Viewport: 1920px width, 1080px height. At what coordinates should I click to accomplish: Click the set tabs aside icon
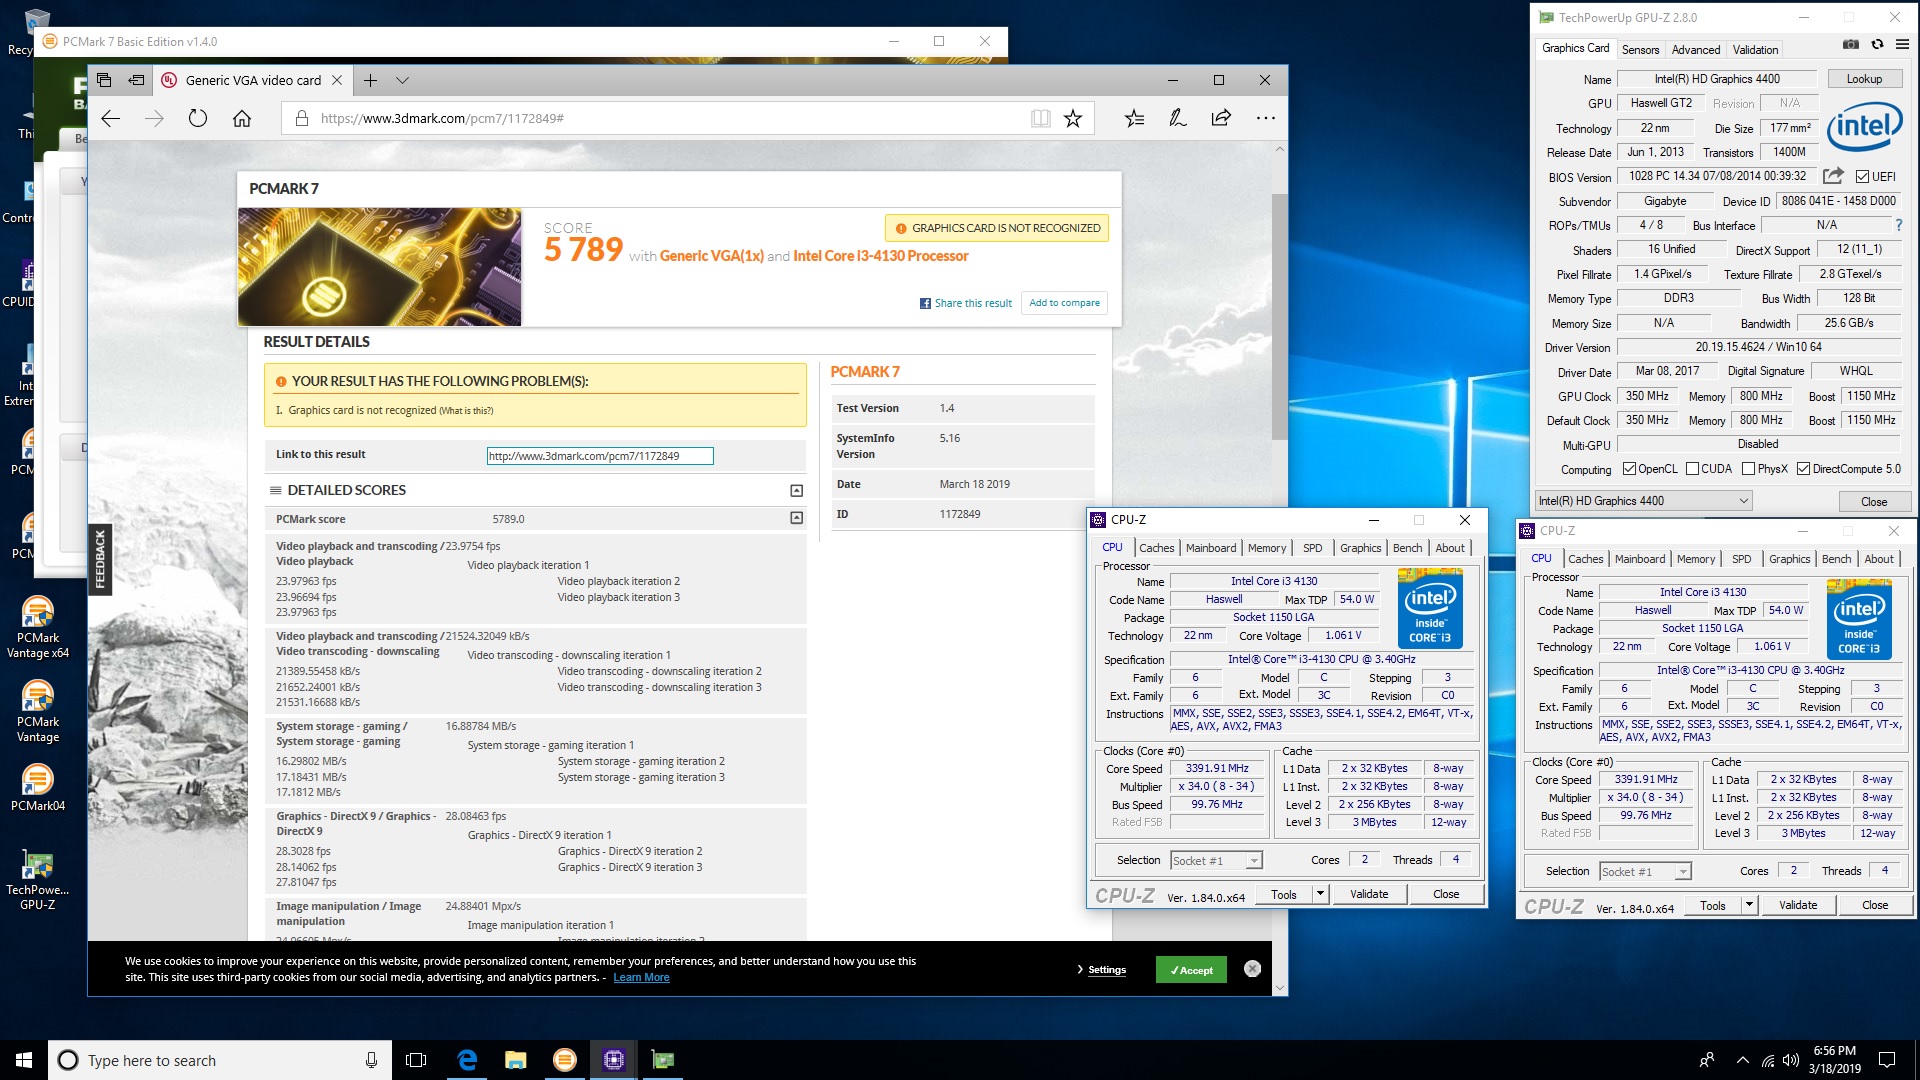pos(136,80)
